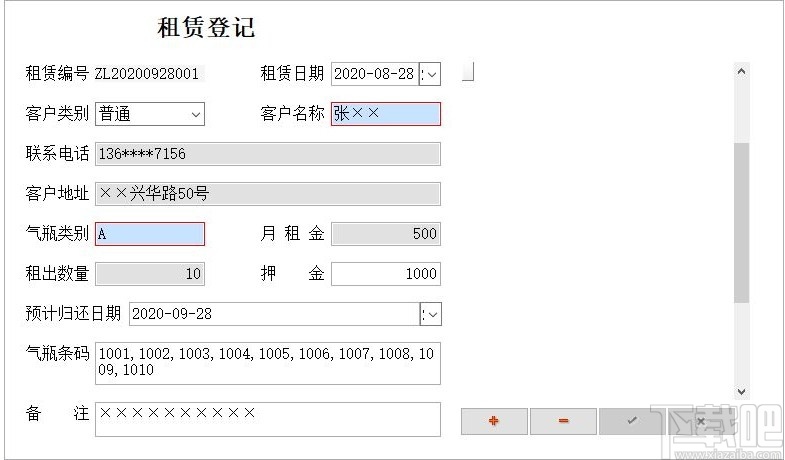Click the 租赁编号 value ZL20200928001
The image size is (785, 460).
click(x=147, y=74)
